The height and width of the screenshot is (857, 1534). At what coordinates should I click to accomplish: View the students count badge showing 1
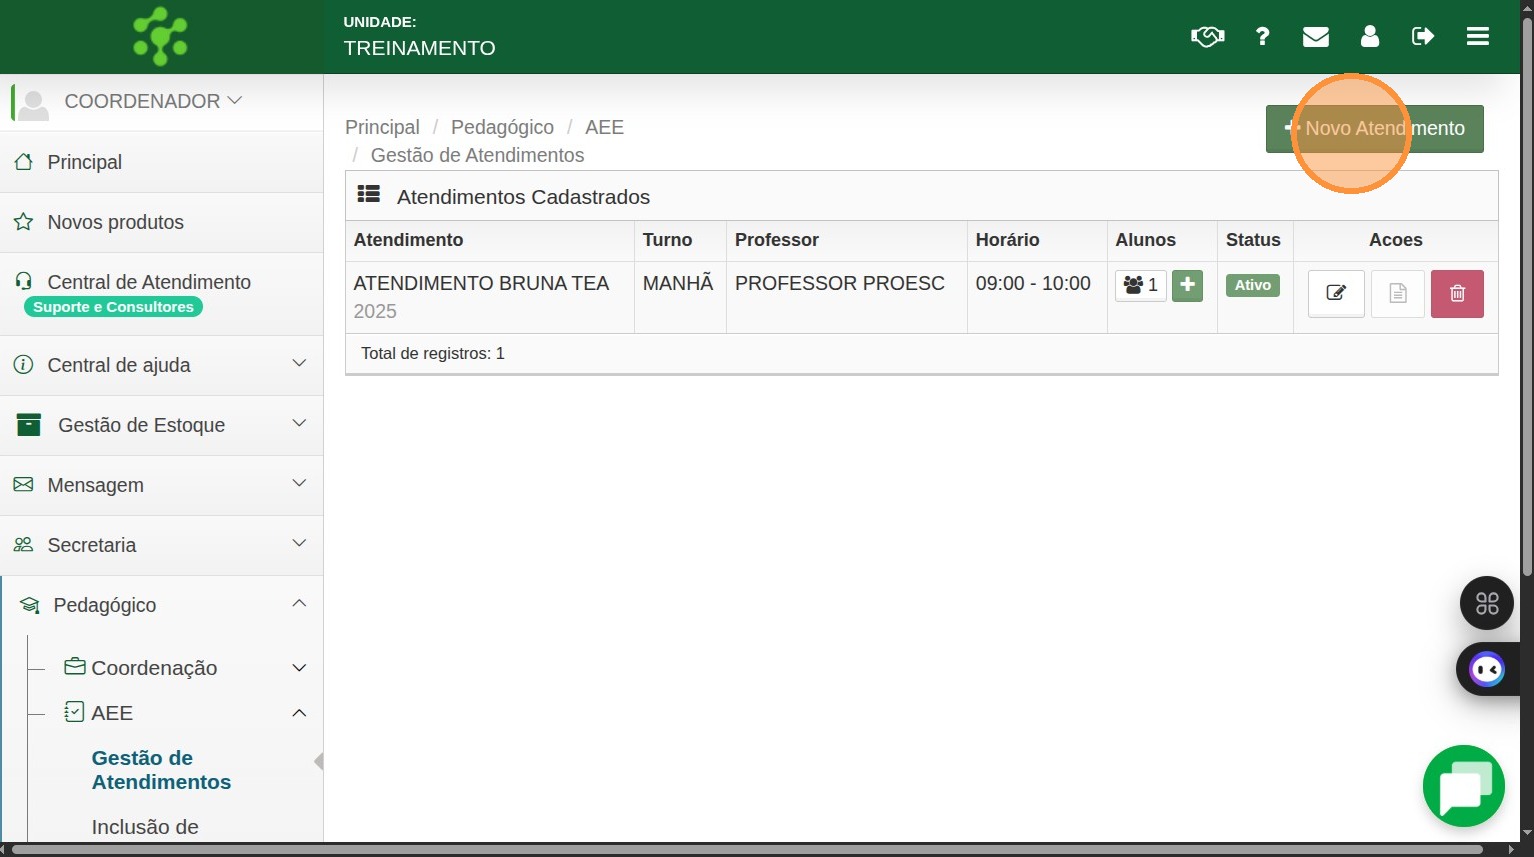pos(1141,285)
